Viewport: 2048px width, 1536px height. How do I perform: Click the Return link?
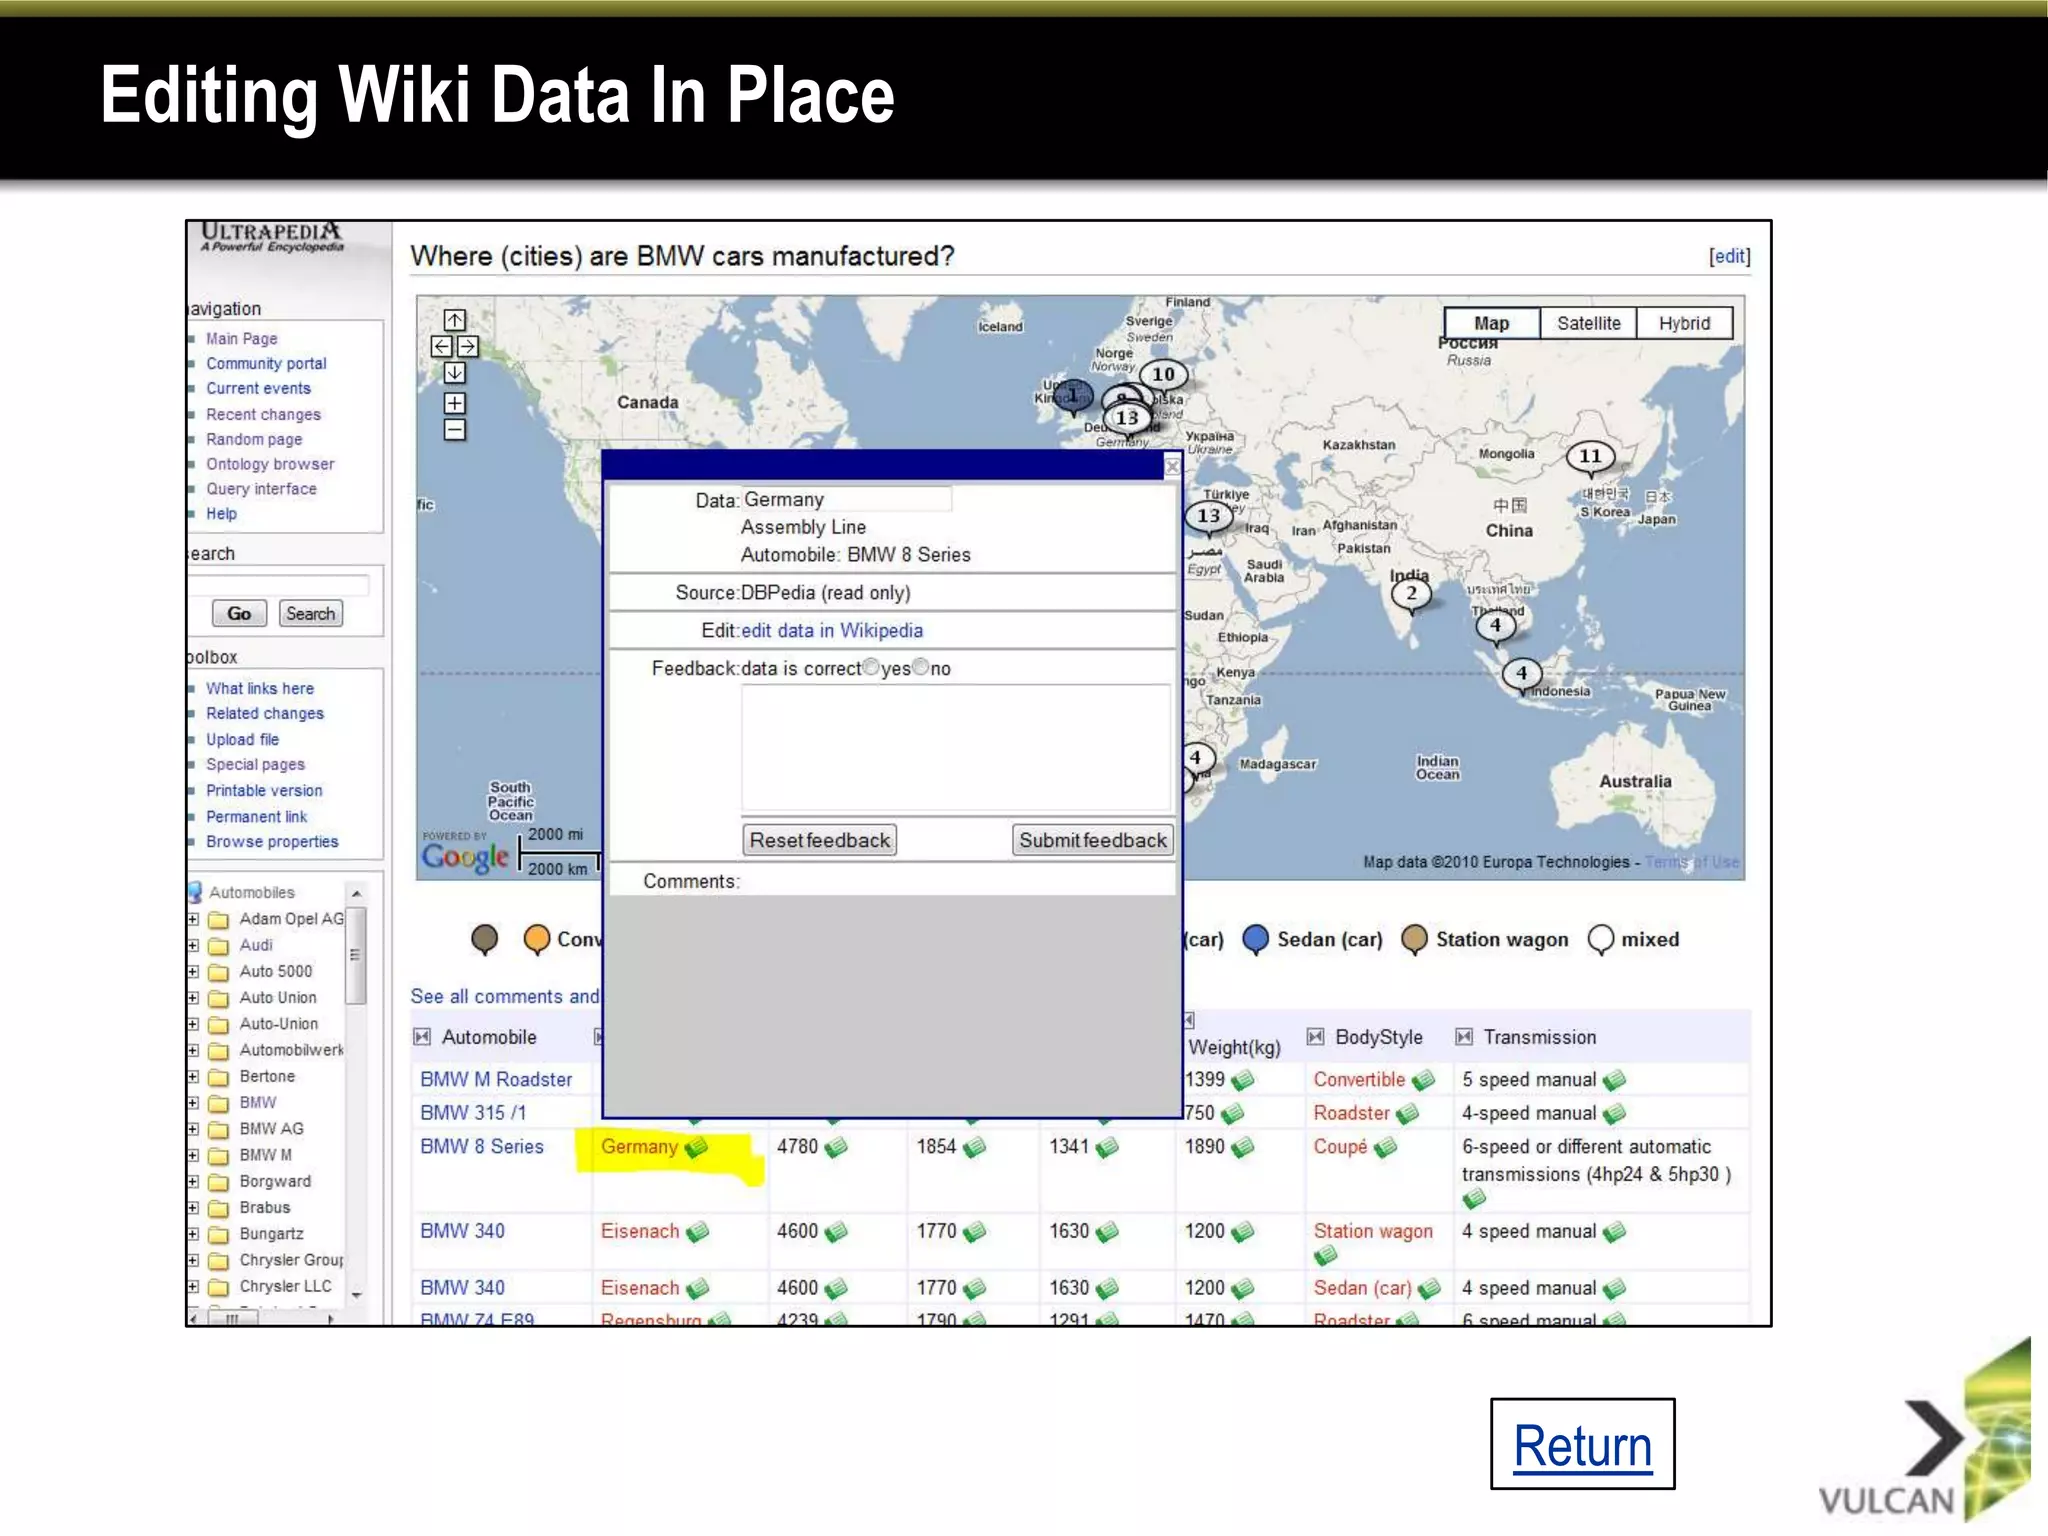1582,1445
